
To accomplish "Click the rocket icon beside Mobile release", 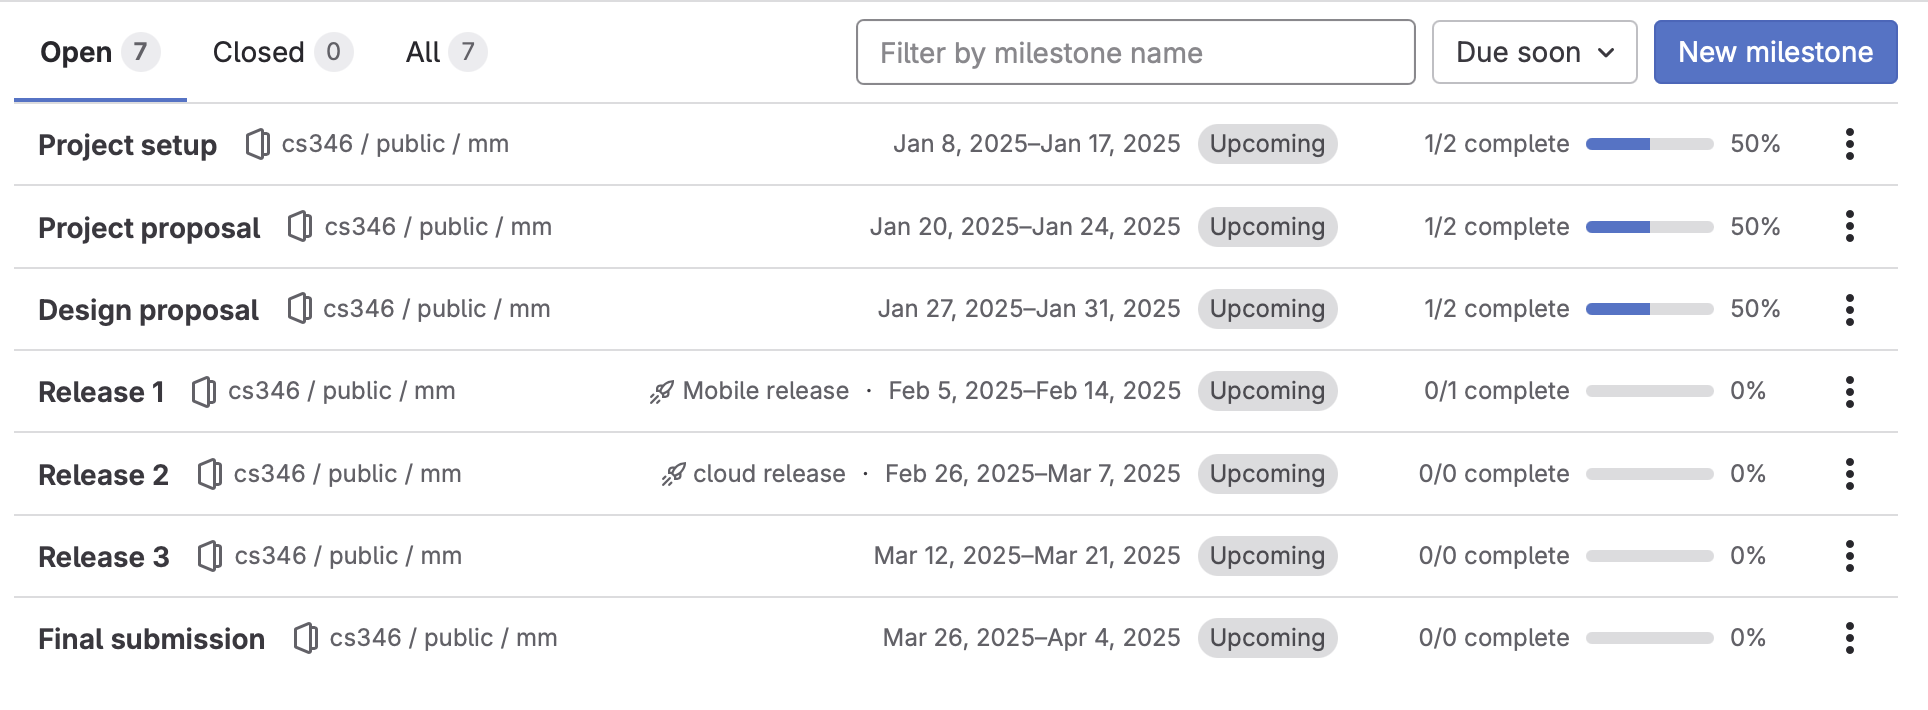I will tap(661, 392).
